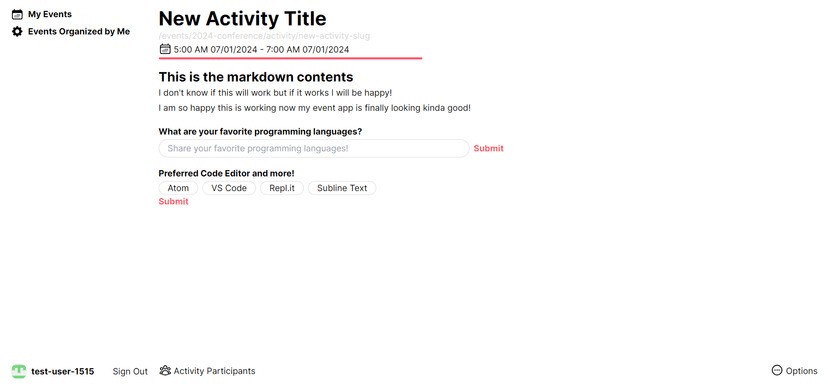828x389 pixels.
Task: Click the calendar icon next to activity time
Action: click(x=165, y=49)
